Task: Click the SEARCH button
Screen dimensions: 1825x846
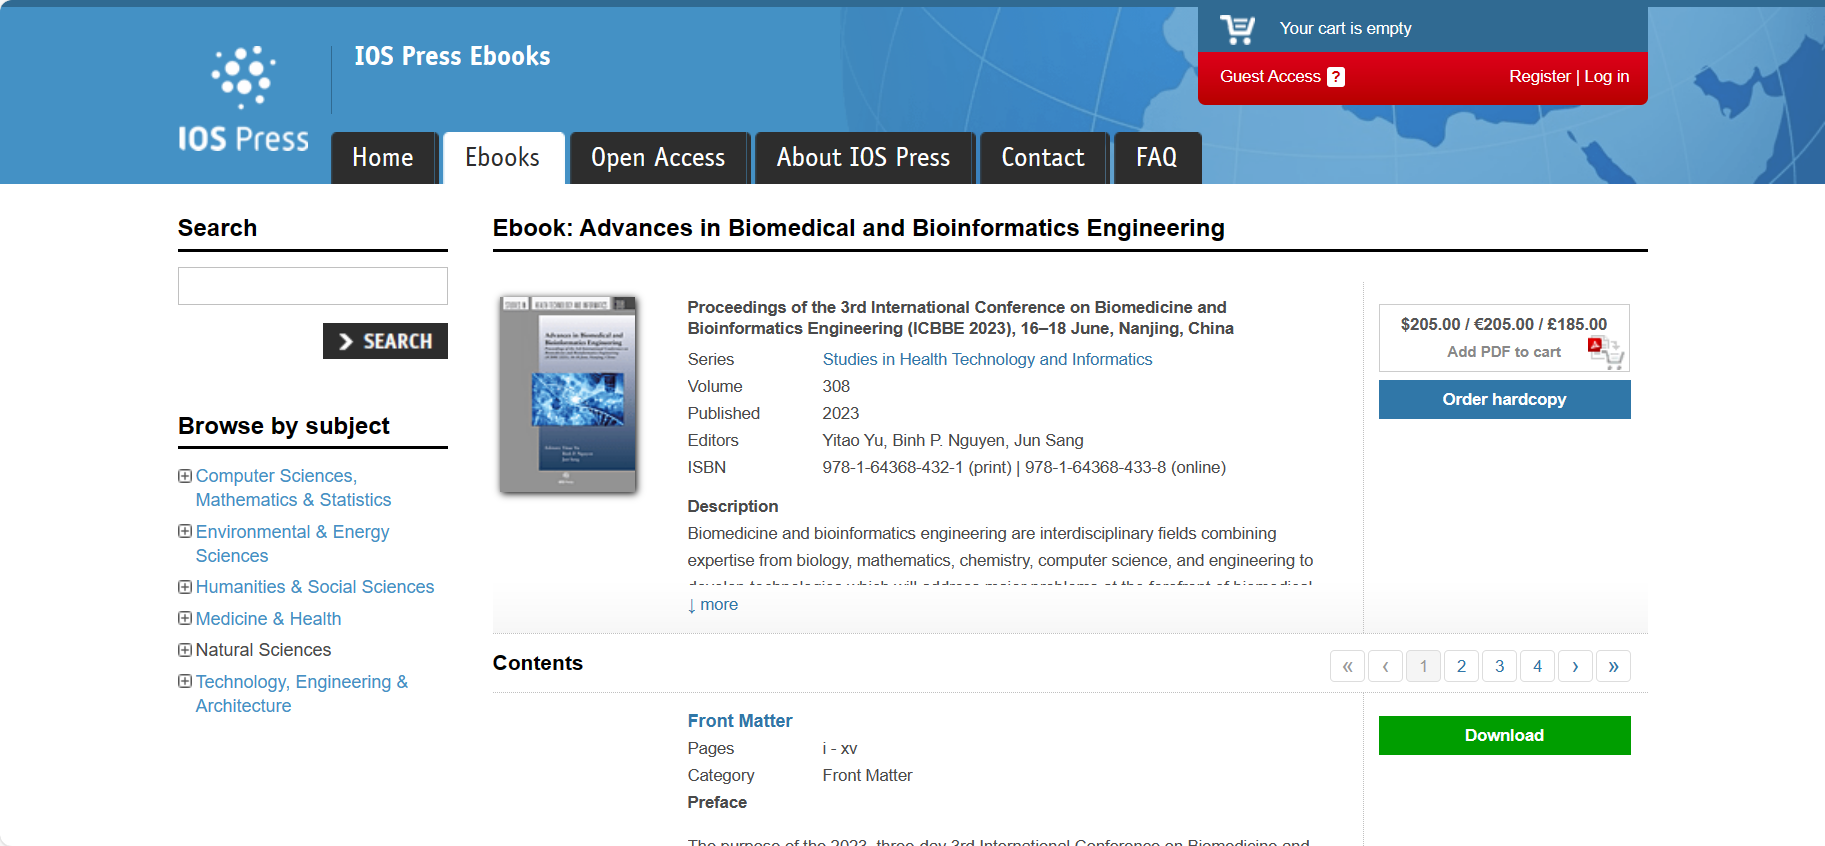Action: 385,341
